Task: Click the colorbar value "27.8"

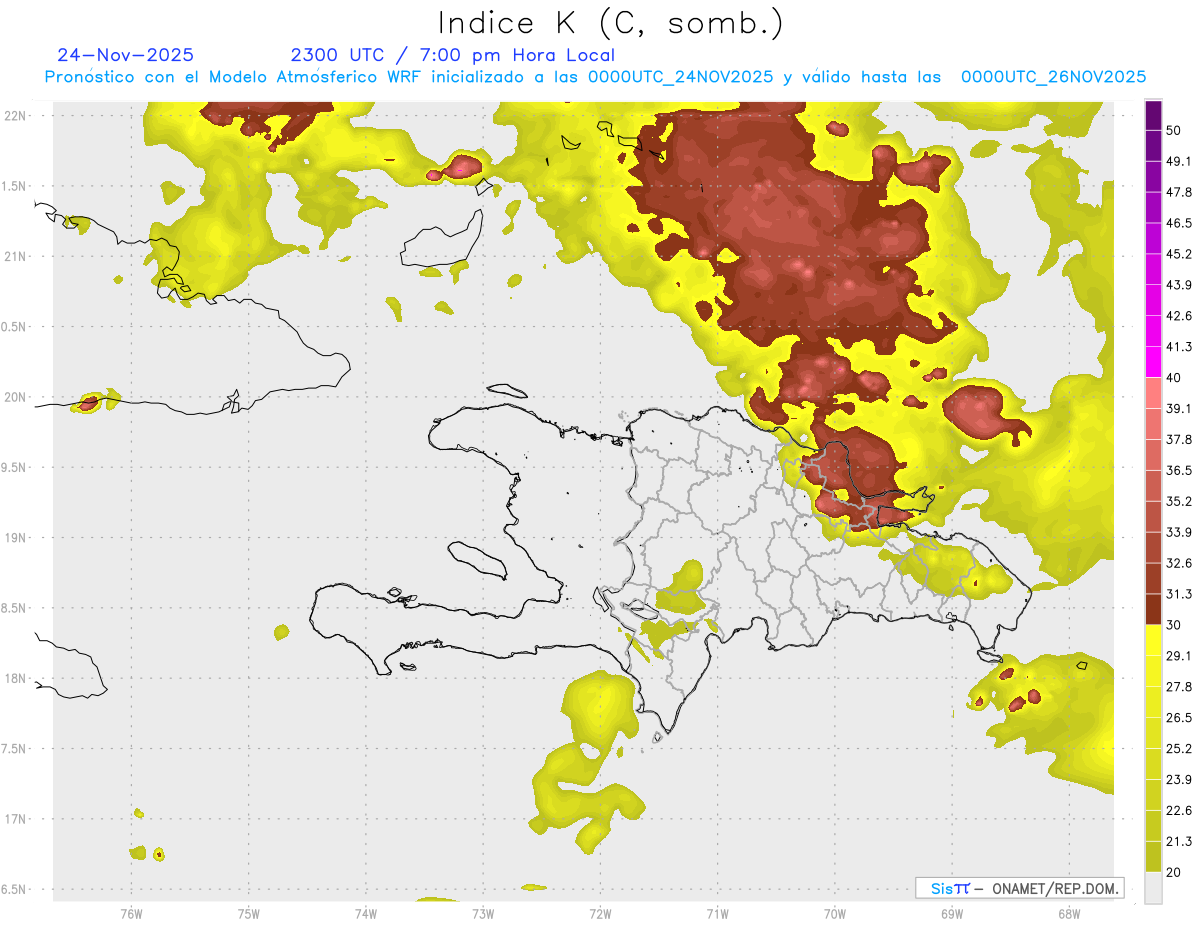Action: (1179, 687)
